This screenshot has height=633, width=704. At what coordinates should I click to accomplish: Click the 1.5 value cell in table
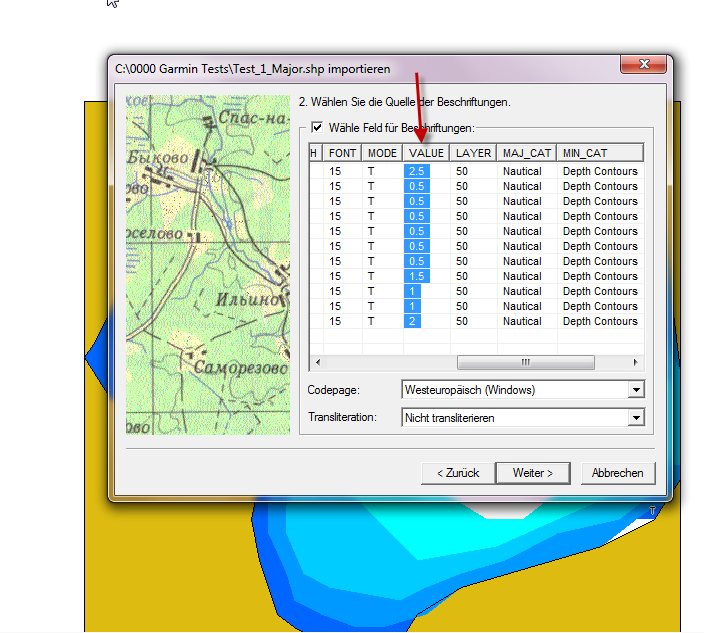tap(417, 276)
